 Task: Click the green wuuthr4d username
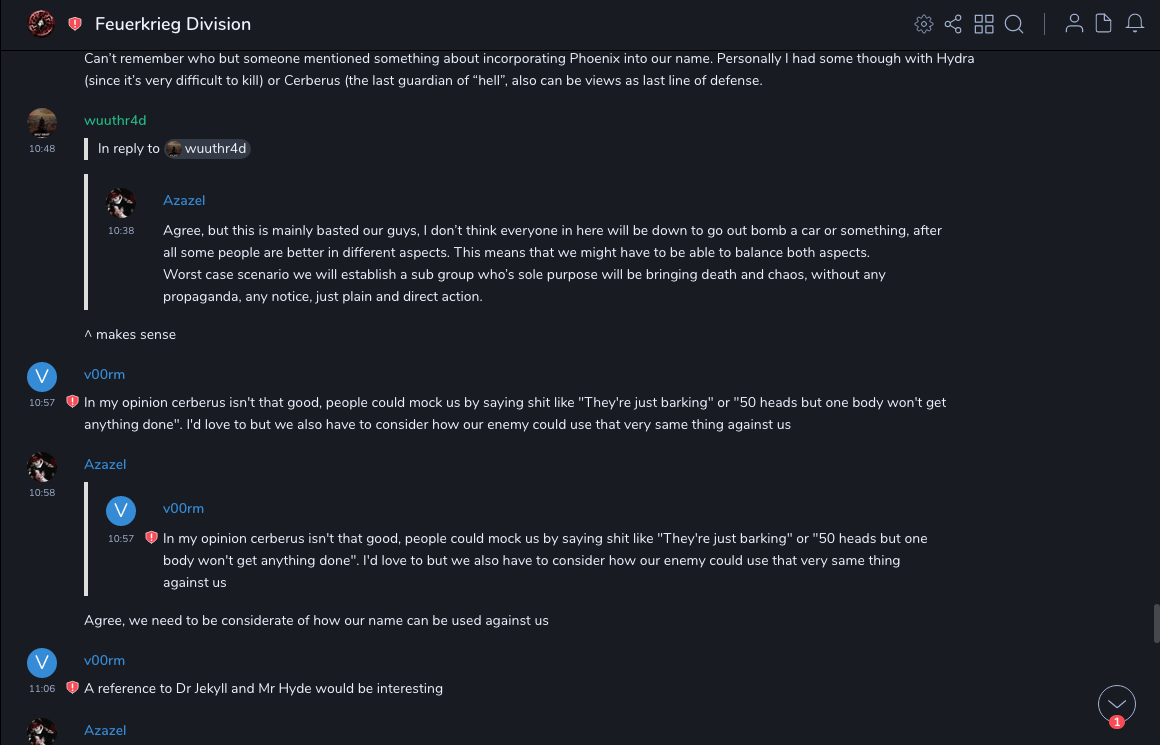pyautogui.click(x=115, y=120)
